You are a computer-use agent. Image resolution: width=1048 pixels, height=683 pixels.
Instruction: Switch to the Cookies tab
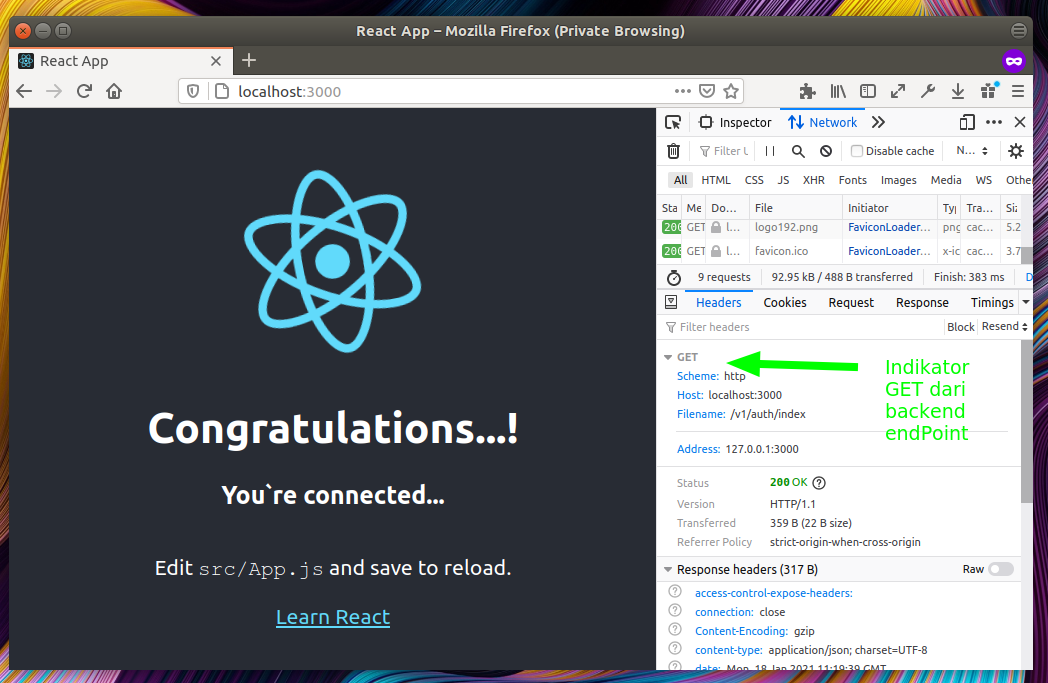784,302
